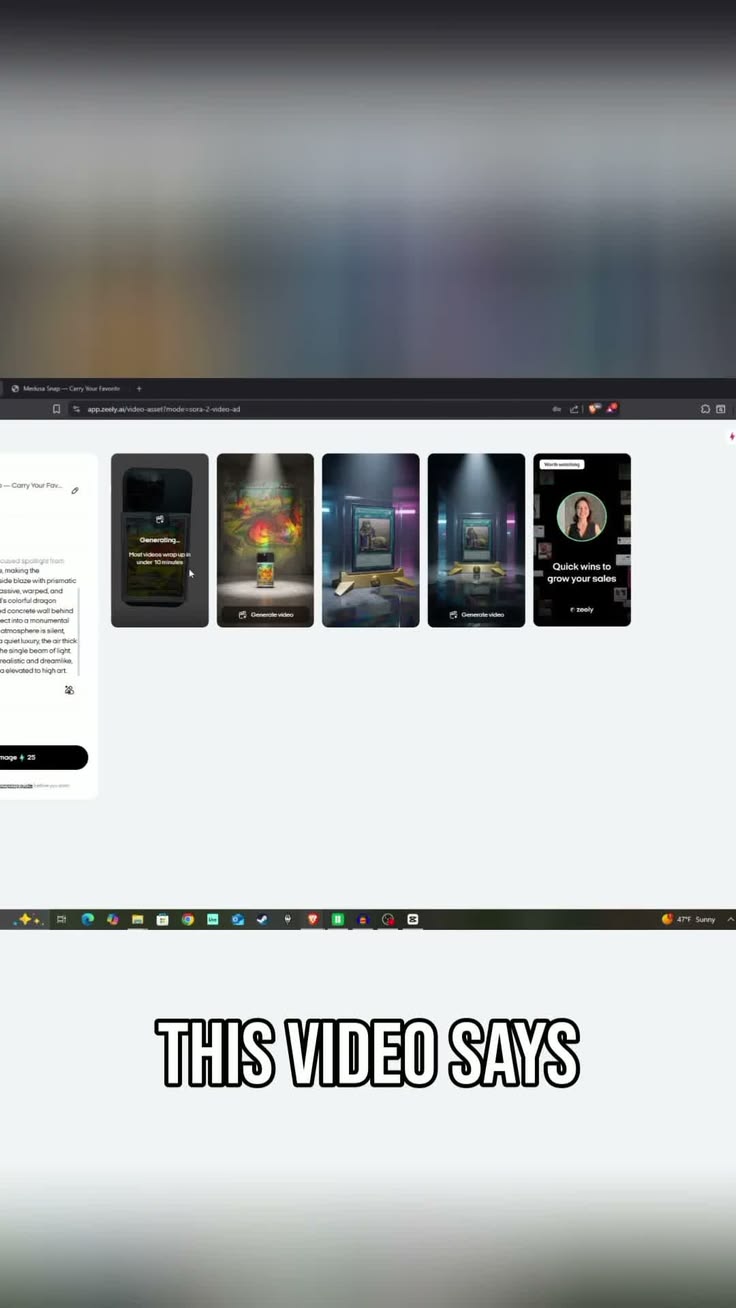The width and height of the screenshot is (736, 1308).
Task: Switch to Brave browser in the taskbar
Action: [x=313, y=919]
